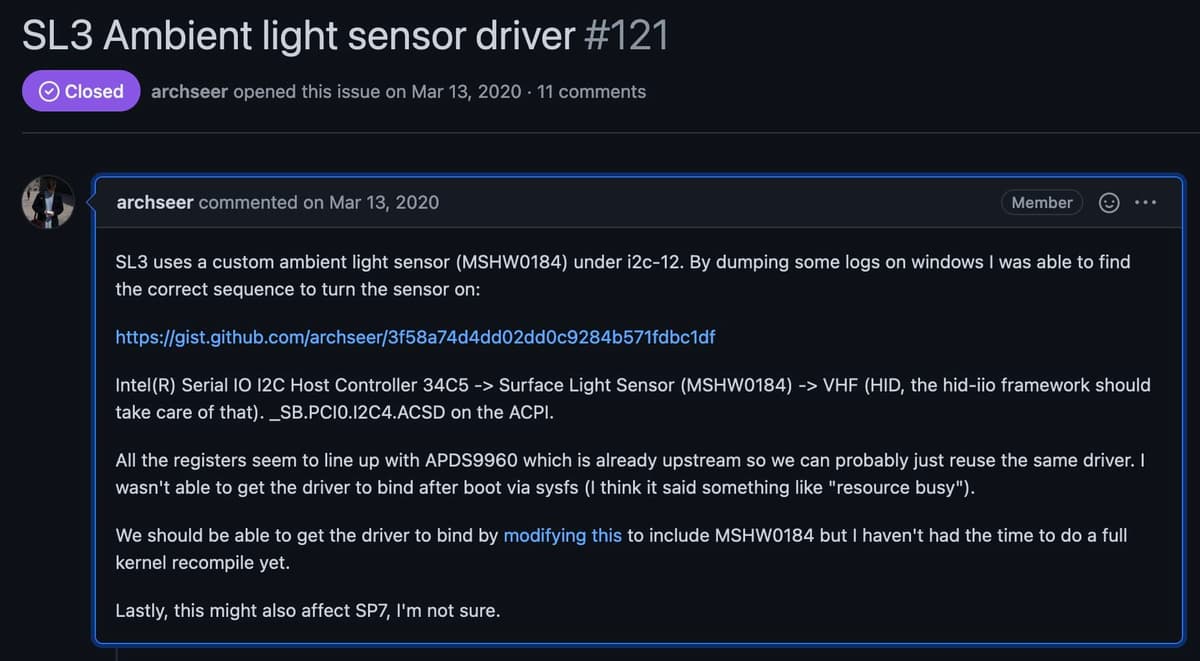The image size is (1200, 661).
Task: Click the 11 comments count text
Action: point(591,91)
